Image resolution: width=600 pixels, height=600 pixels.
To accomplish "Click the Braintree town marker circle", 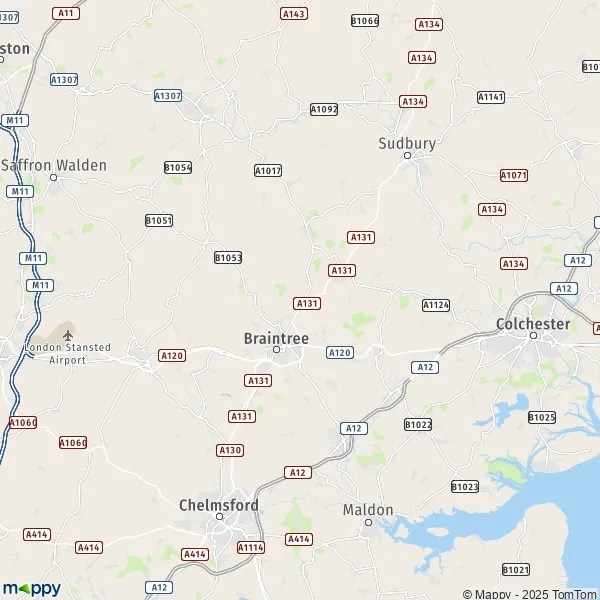I will tap(276, 349).
